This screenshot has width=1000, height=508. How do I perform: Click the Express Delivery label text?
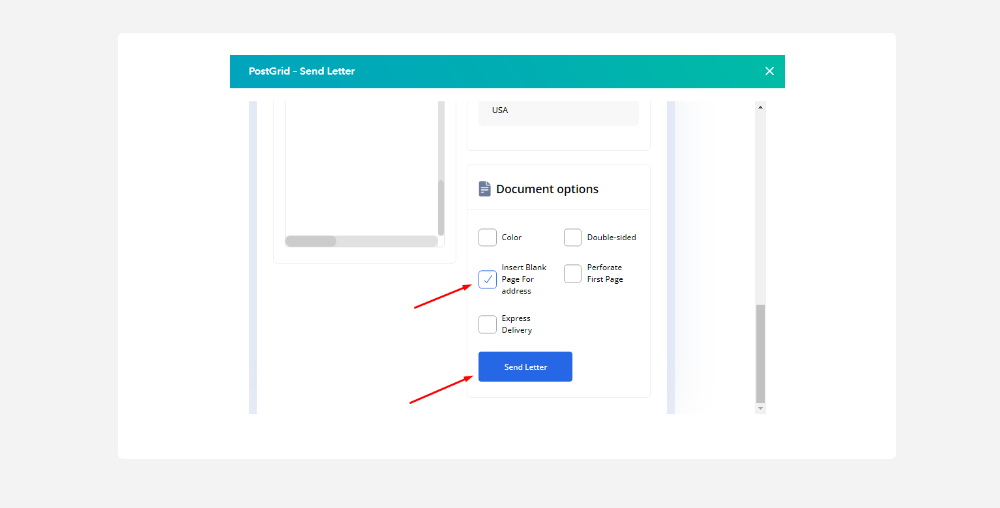(x=517, y=324)
